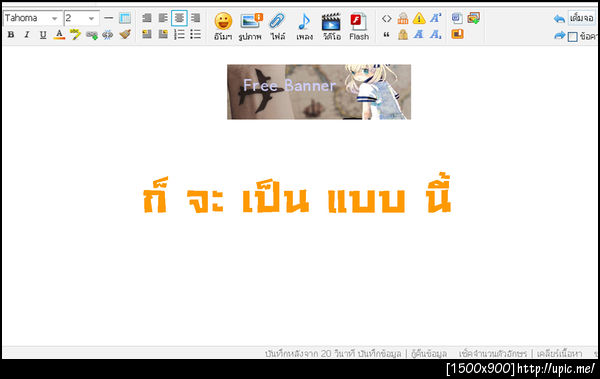
Task: Insert a numbered list
Action: 179,34
